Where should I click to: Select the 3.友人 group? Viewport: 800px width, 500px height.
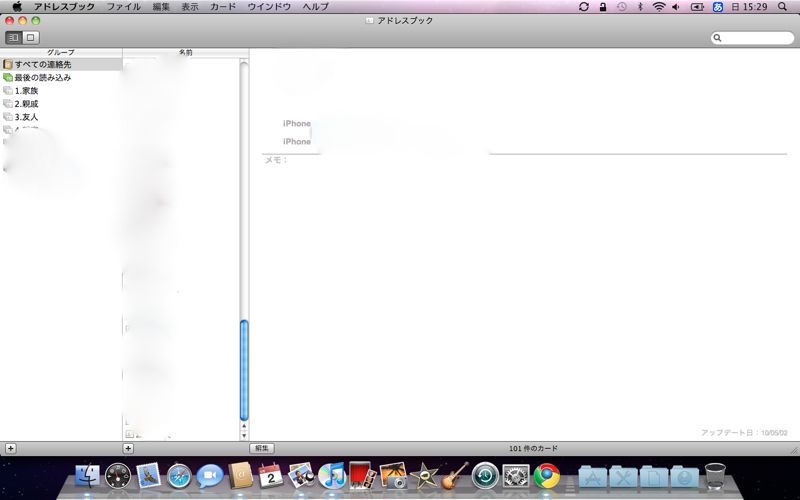[61, 117]
